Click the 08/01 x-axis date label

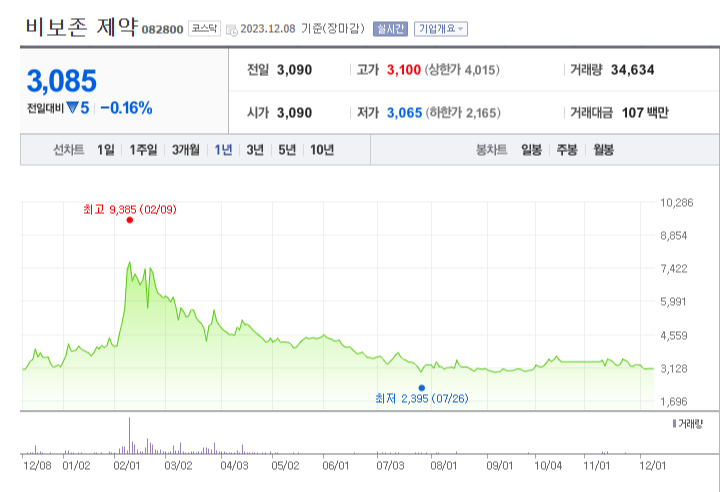click(x=444, y=466)
